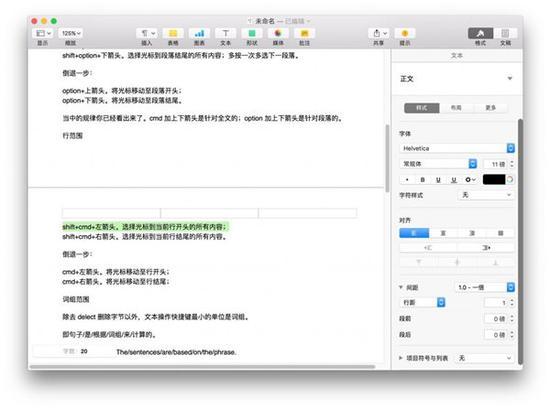Toggle underline text formatting

pos(438,180)
